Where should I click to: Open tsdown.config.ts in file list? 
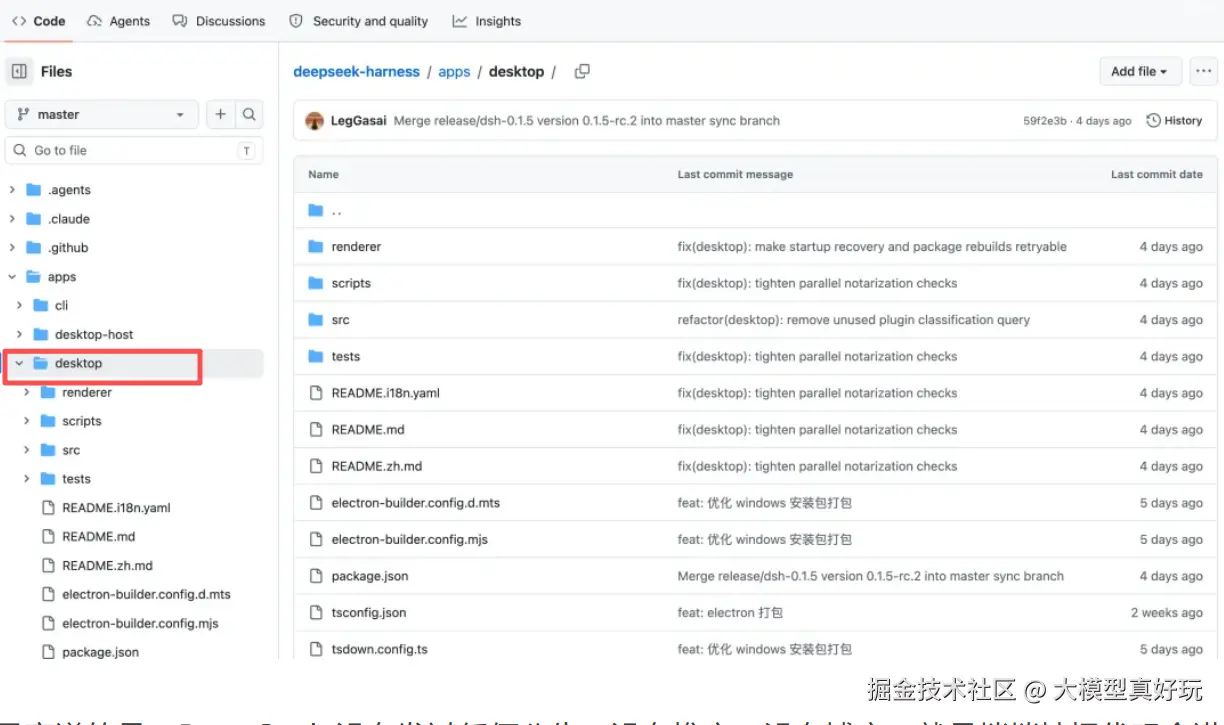pyautogui.click(x=380, y=650)
